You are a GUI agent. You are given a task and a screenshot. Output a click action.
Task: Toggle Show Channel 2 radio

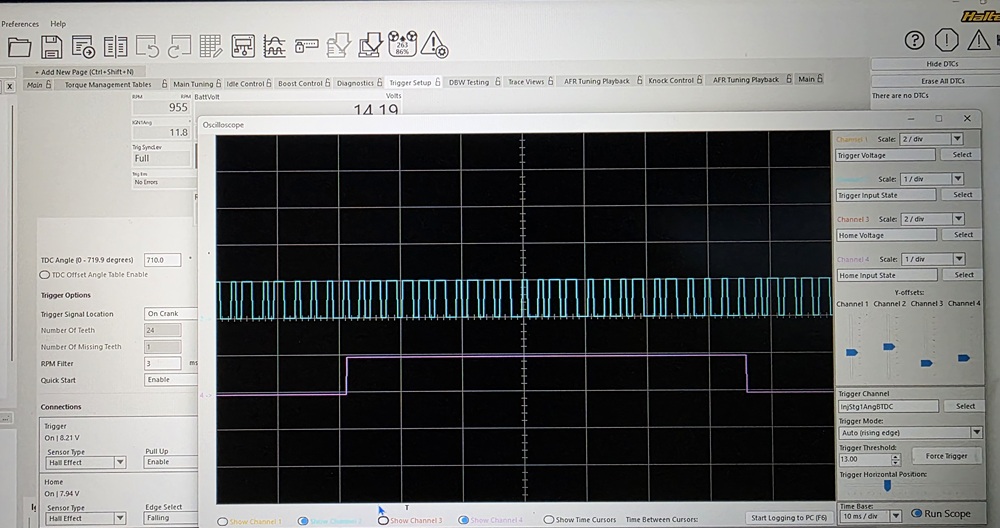pyautogui.click(x=302, y=521)
